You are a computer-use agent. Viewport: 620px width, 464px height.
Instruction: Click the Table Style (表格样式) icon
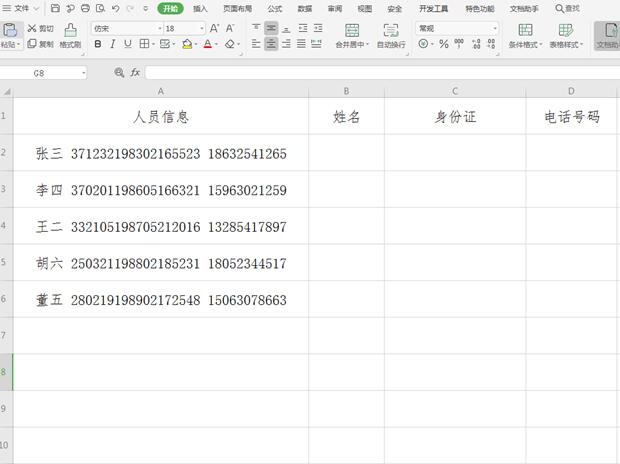point(565,30)
